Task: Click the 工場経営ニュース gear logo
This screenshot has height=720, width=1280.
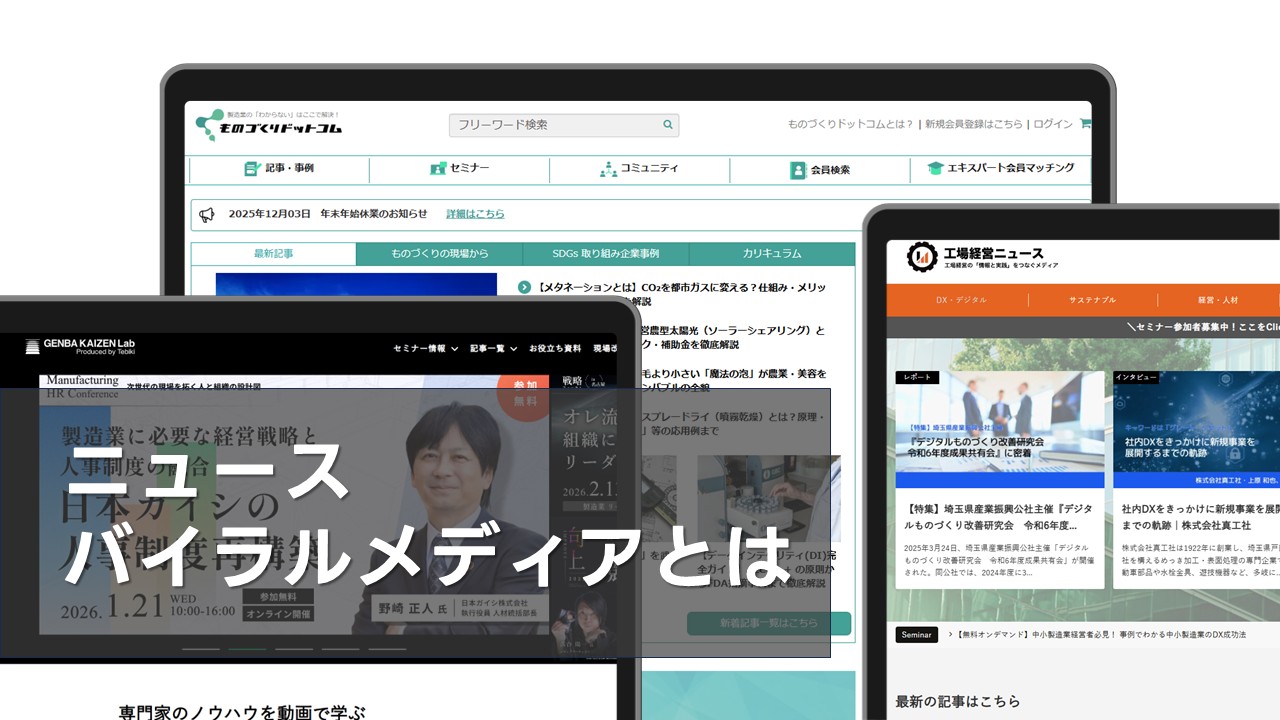Action: point(921,257)
